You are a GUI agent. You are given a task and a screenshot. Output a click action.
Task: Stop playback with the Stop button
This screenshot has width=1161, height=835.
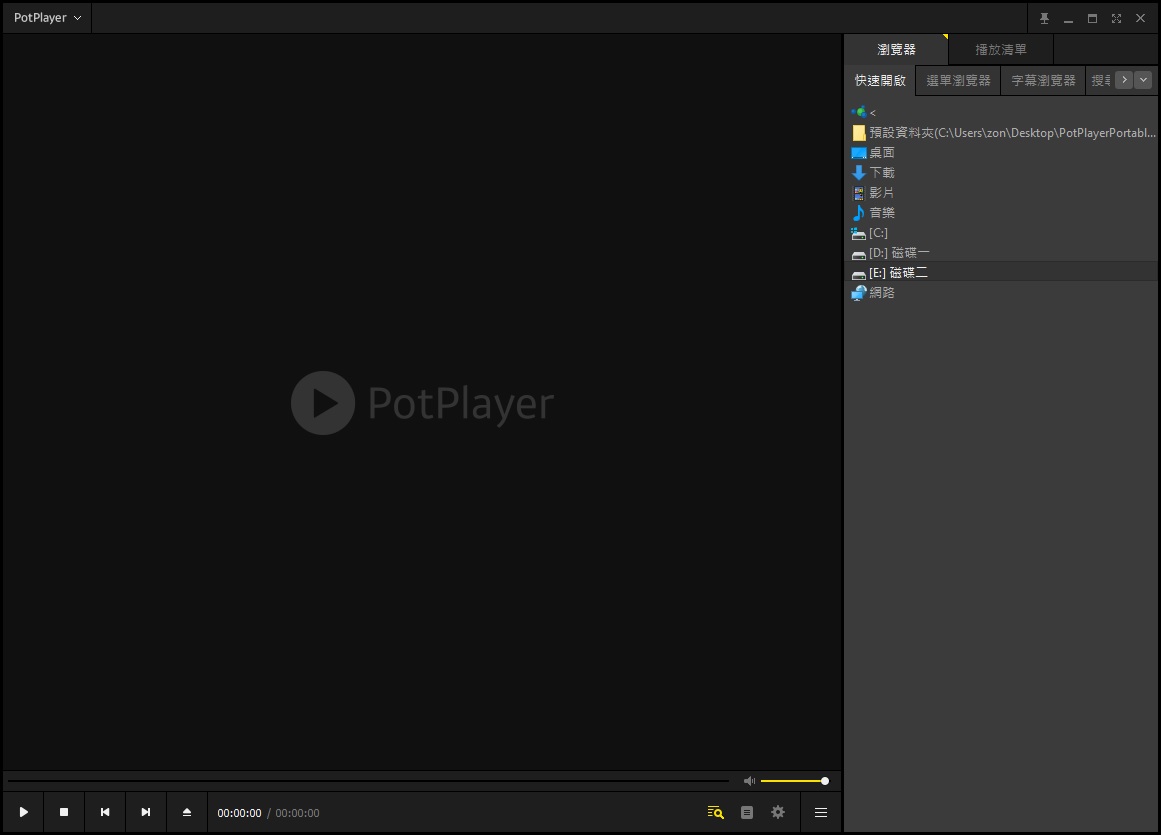(x=64, y=812)
